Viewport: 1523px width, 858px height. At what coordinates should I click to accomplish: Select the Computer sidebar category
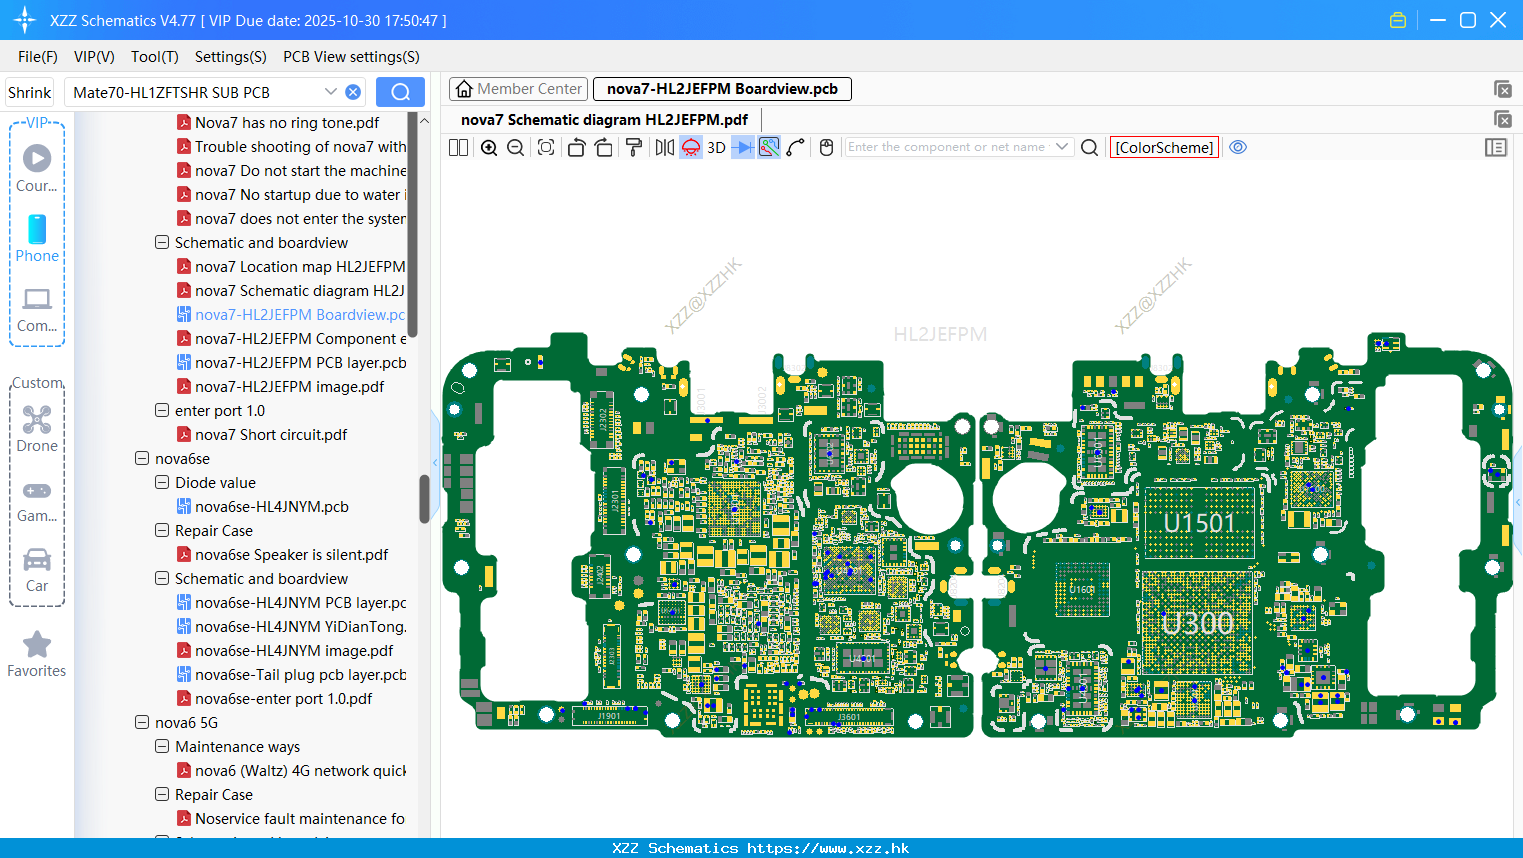(x=37, y=309)
